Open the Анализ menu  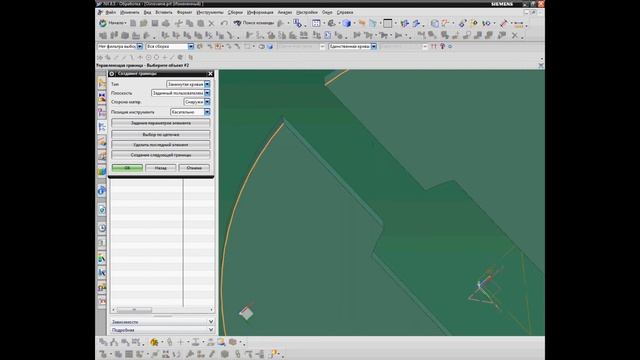[284, 13]
